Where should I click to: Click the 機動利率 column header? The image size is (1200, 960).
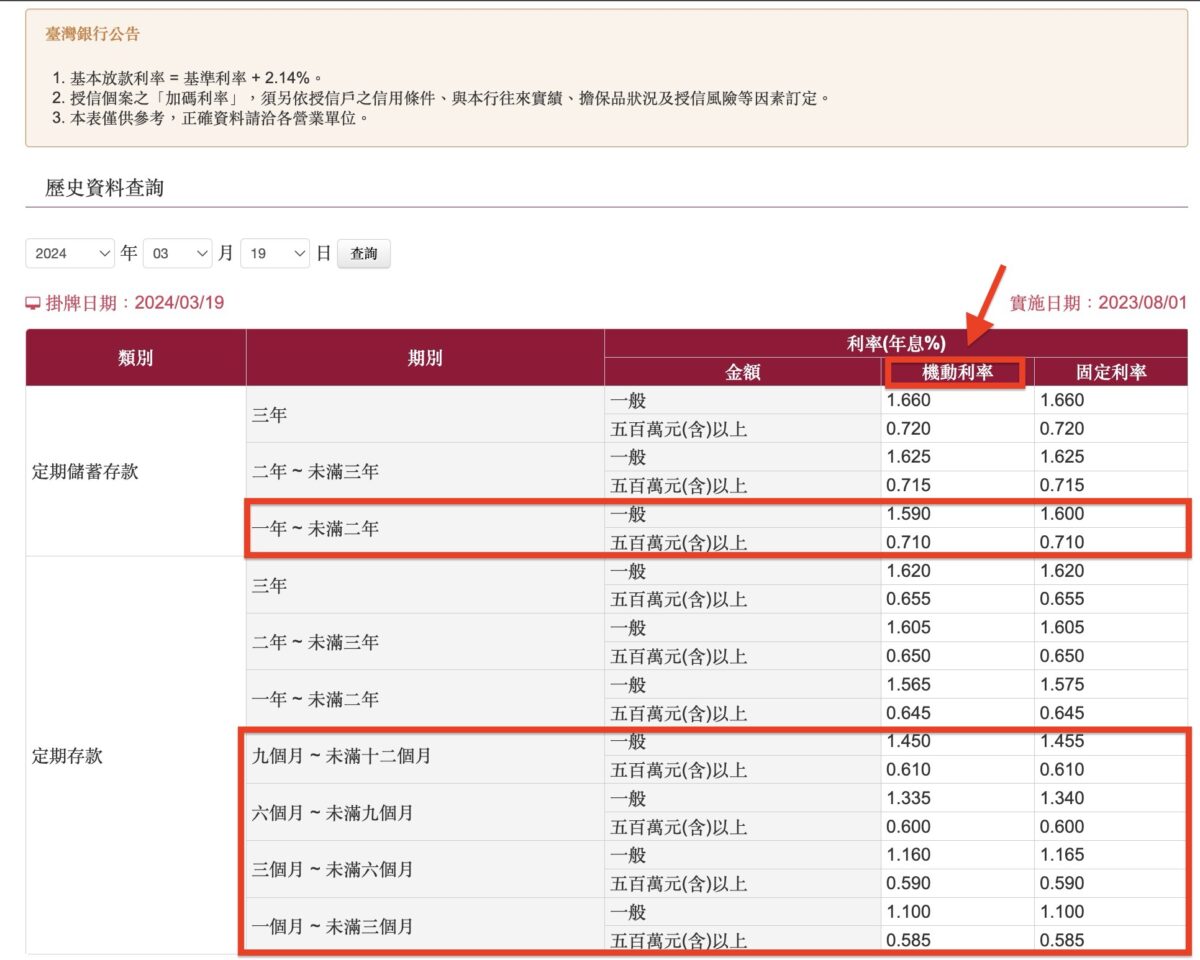[957, 372]
